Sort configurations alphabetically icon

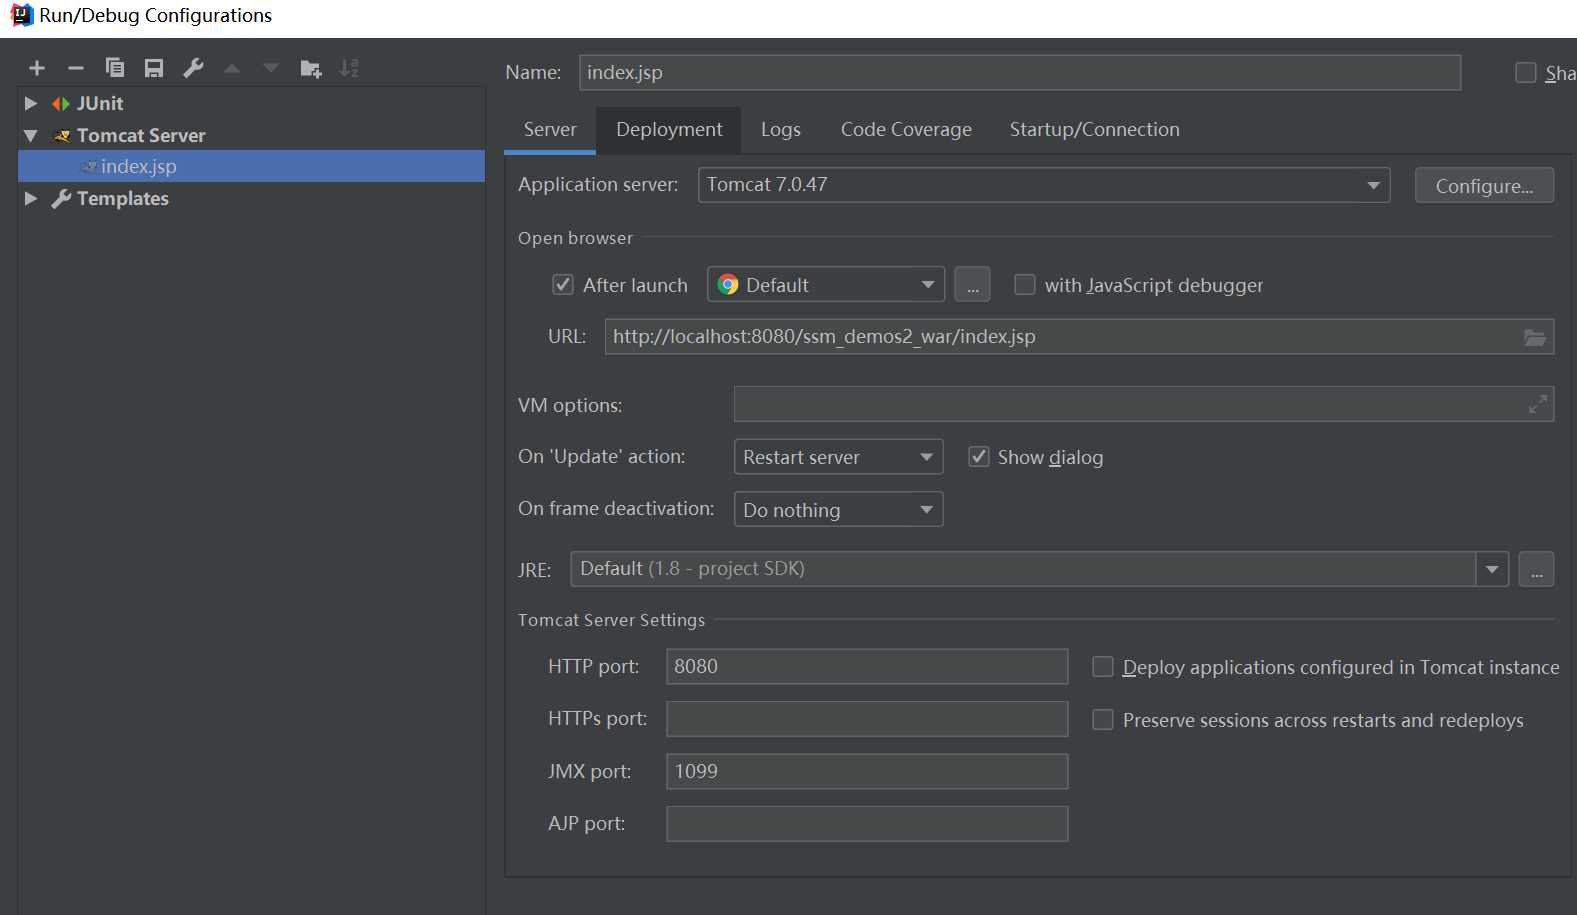pos(349,68)
